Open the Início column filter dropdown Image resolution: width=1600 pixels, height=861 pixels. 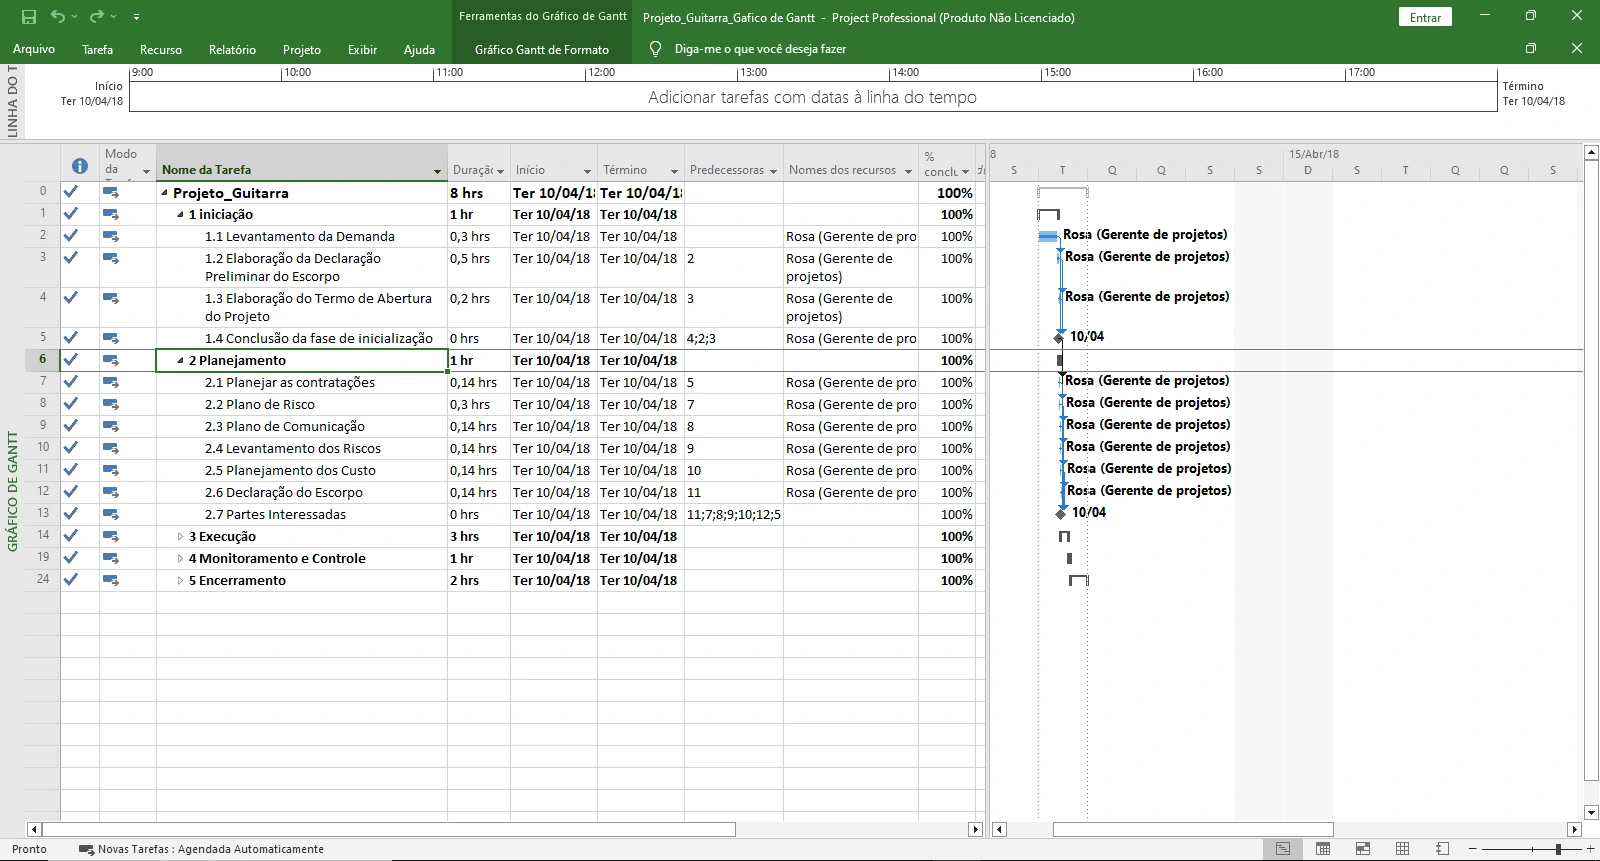click(587, 171)
